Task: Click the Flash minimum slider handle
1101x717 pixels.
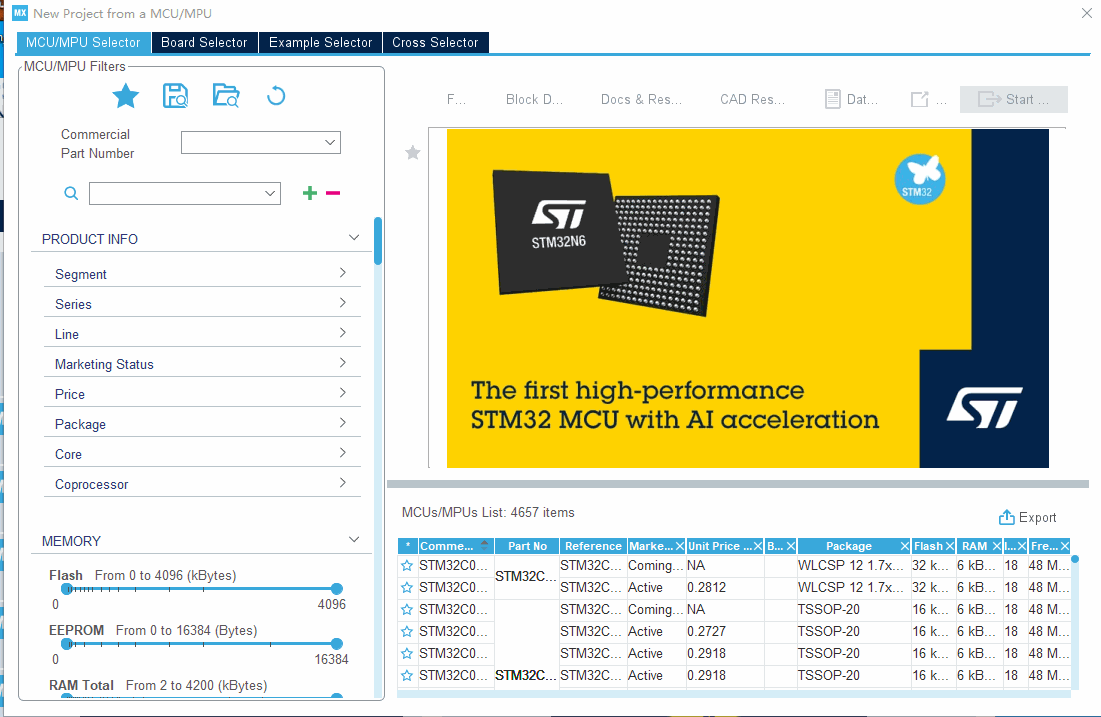Action: coord(67,588)
